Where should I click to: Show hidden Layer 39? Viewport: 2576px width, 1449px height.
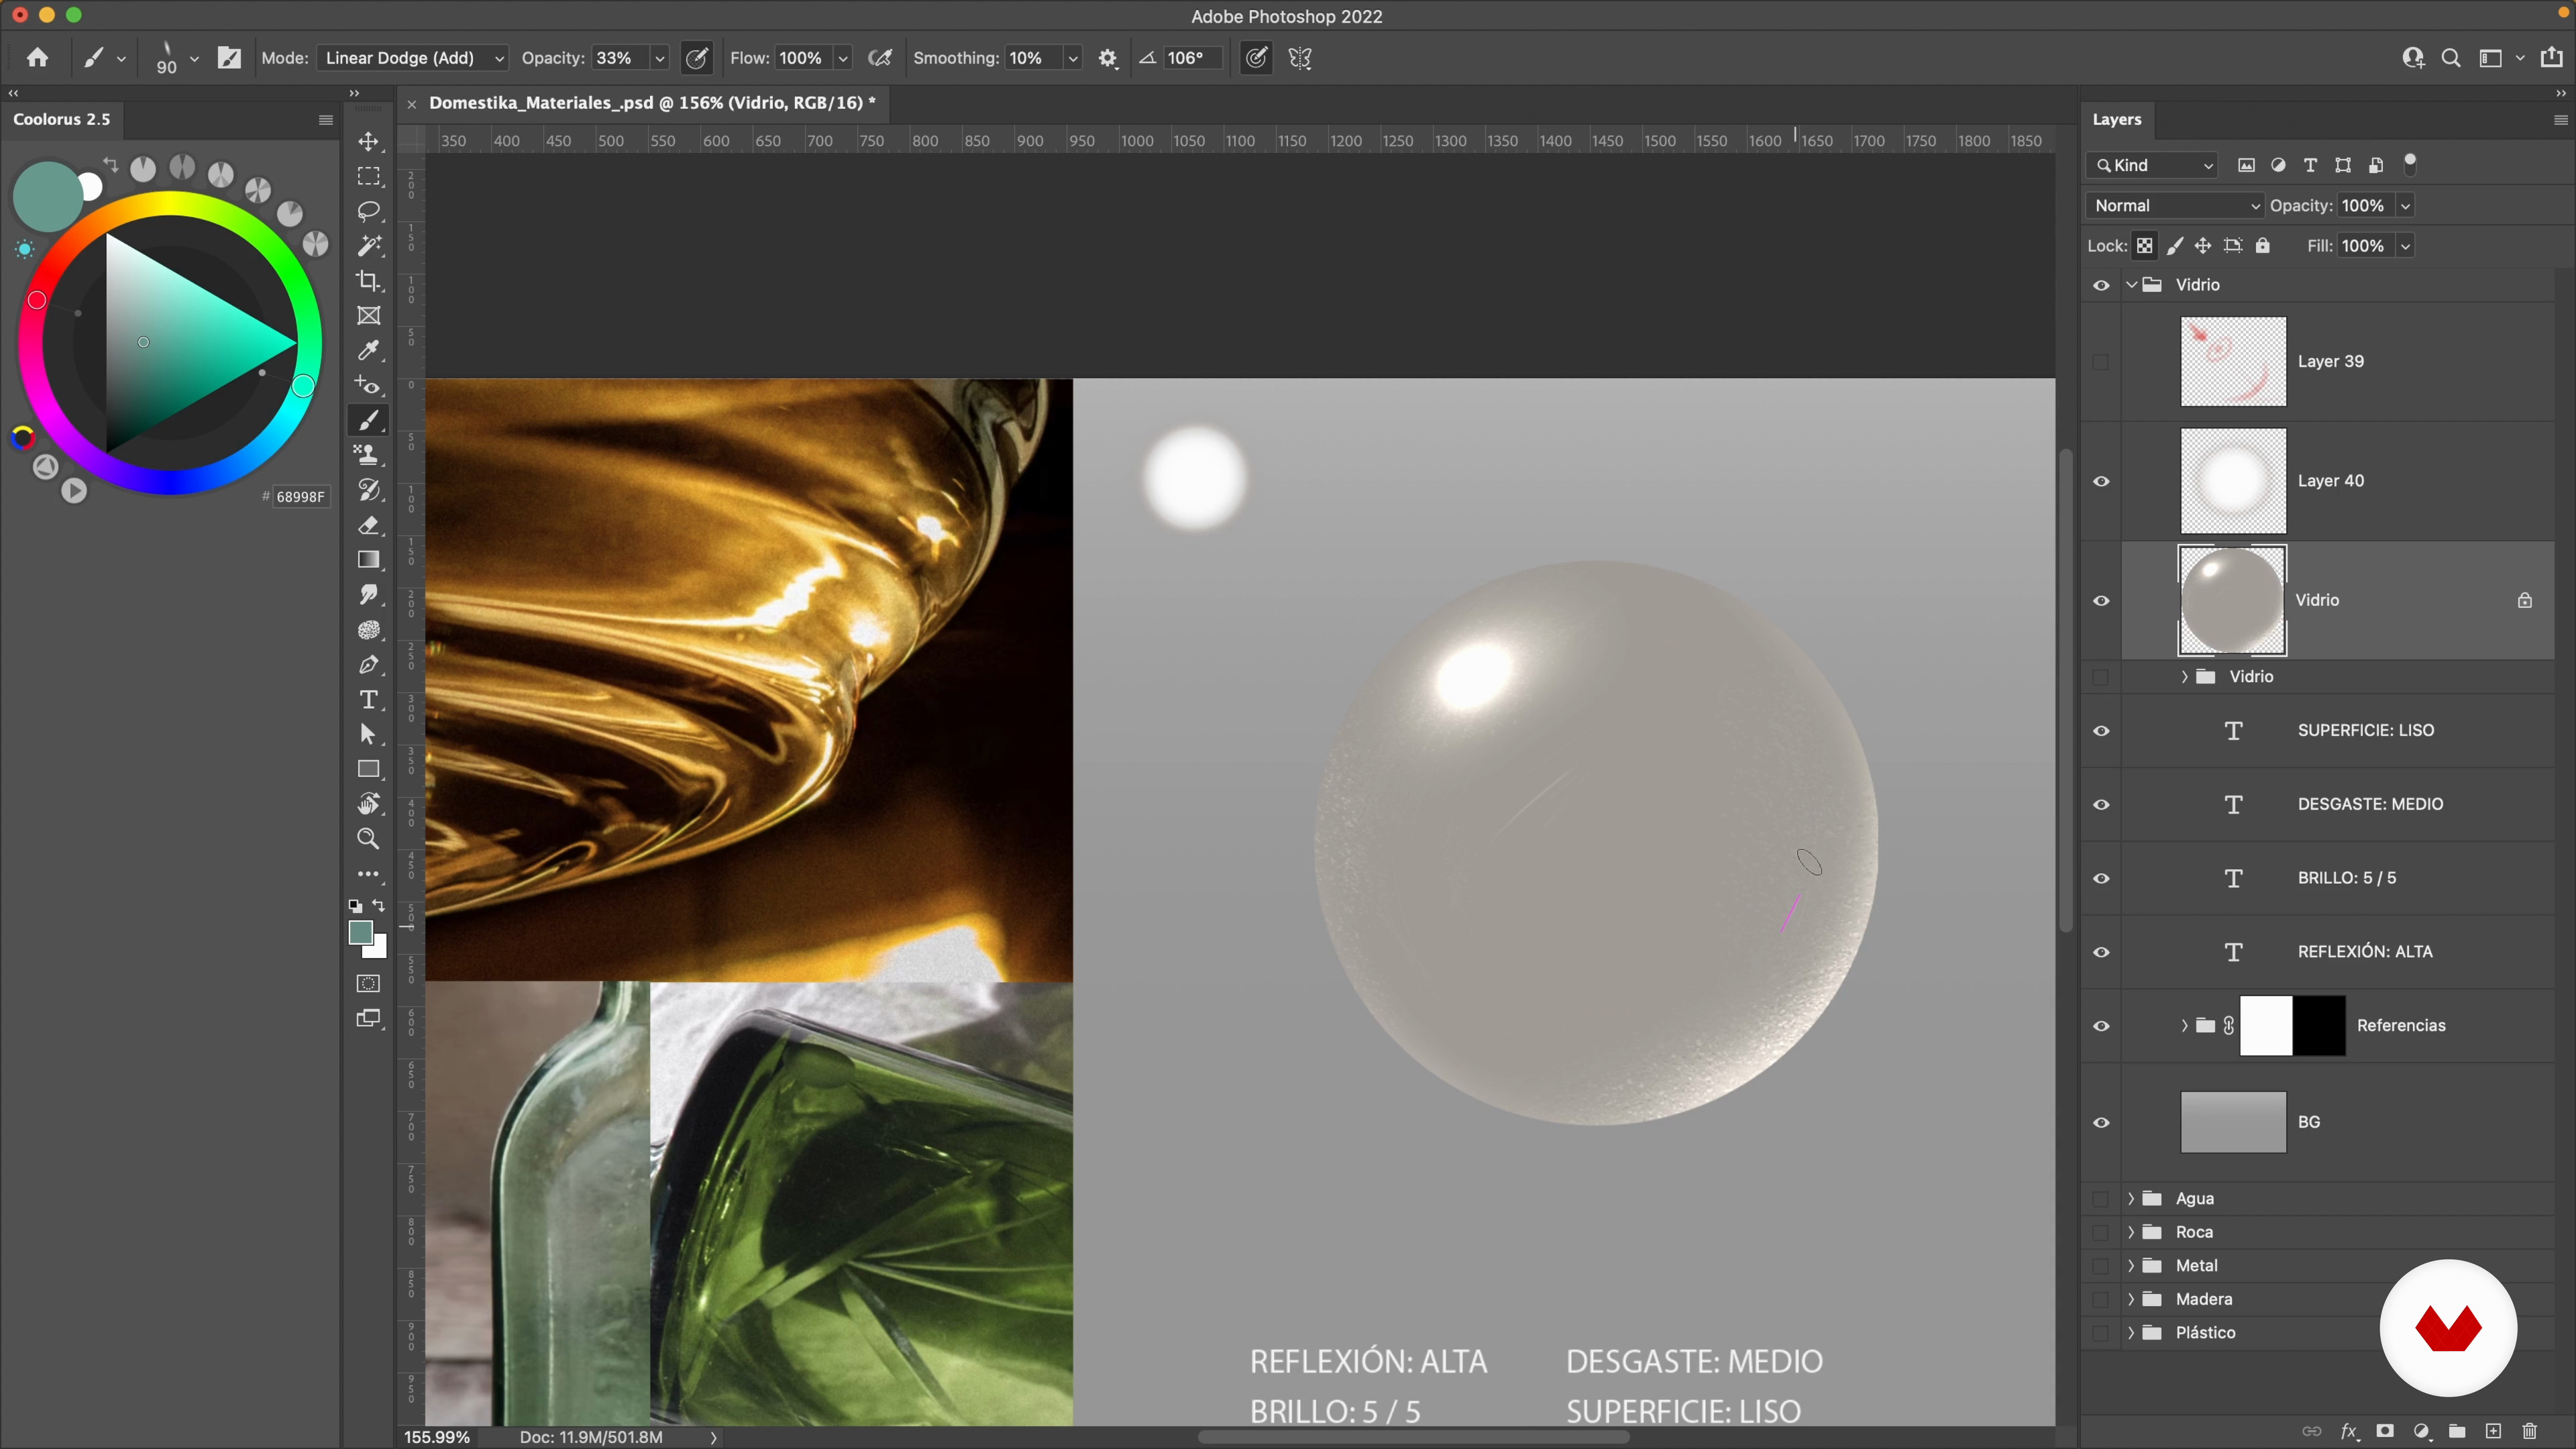[x=2101, y=362]
